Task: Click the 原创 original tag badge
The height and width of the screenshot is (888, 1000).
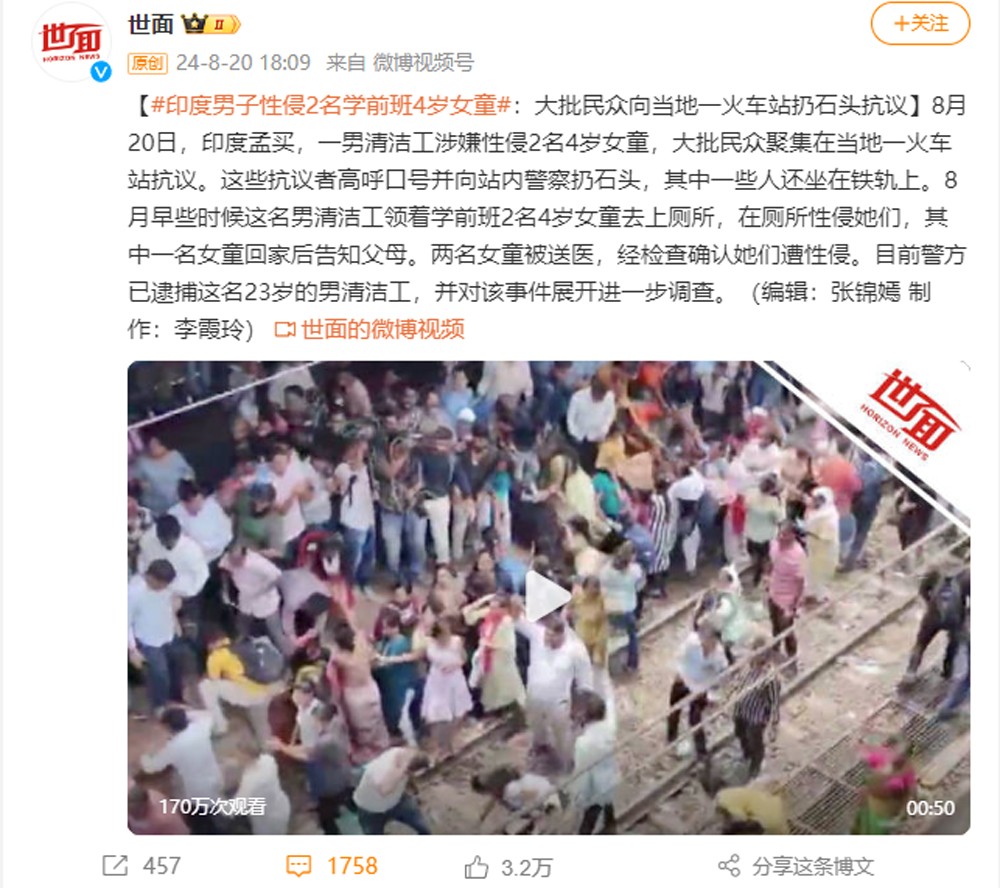Action: pyautogui.click(x=147, y=63)
